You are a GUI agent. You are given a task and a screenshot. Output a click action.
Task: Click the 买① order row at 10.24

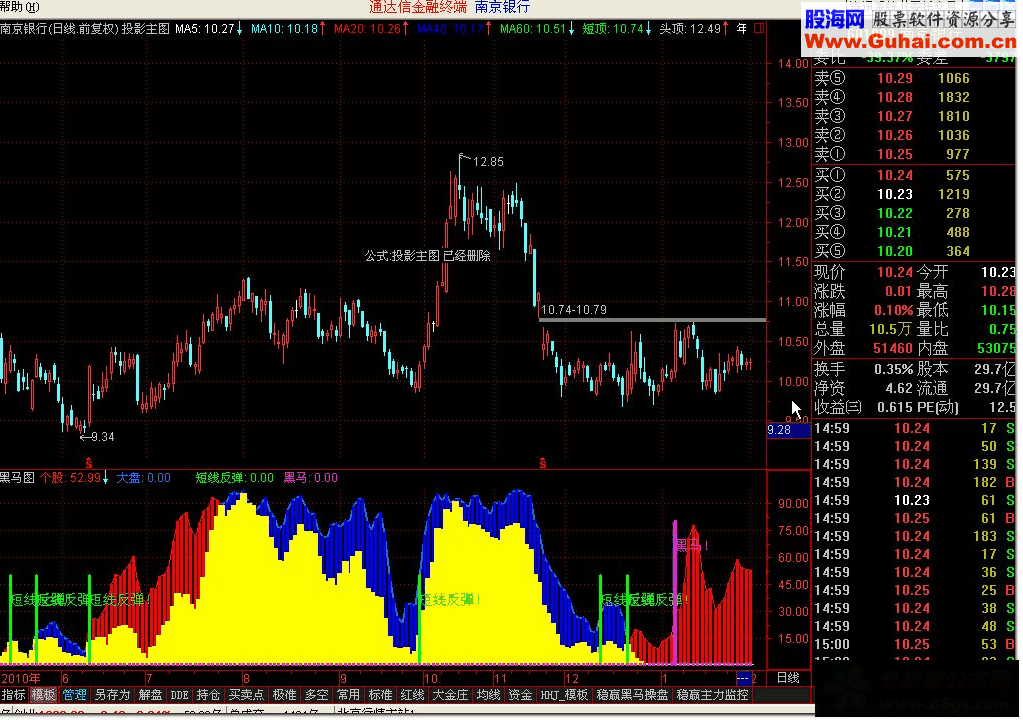coord(915,175)
